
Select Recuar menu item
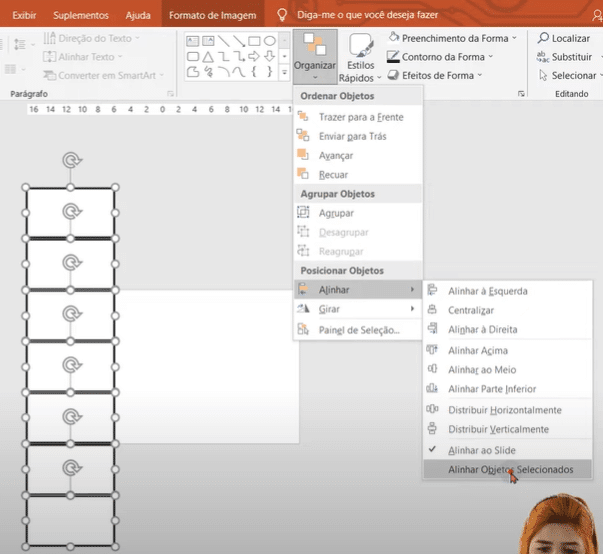(358, 175)
